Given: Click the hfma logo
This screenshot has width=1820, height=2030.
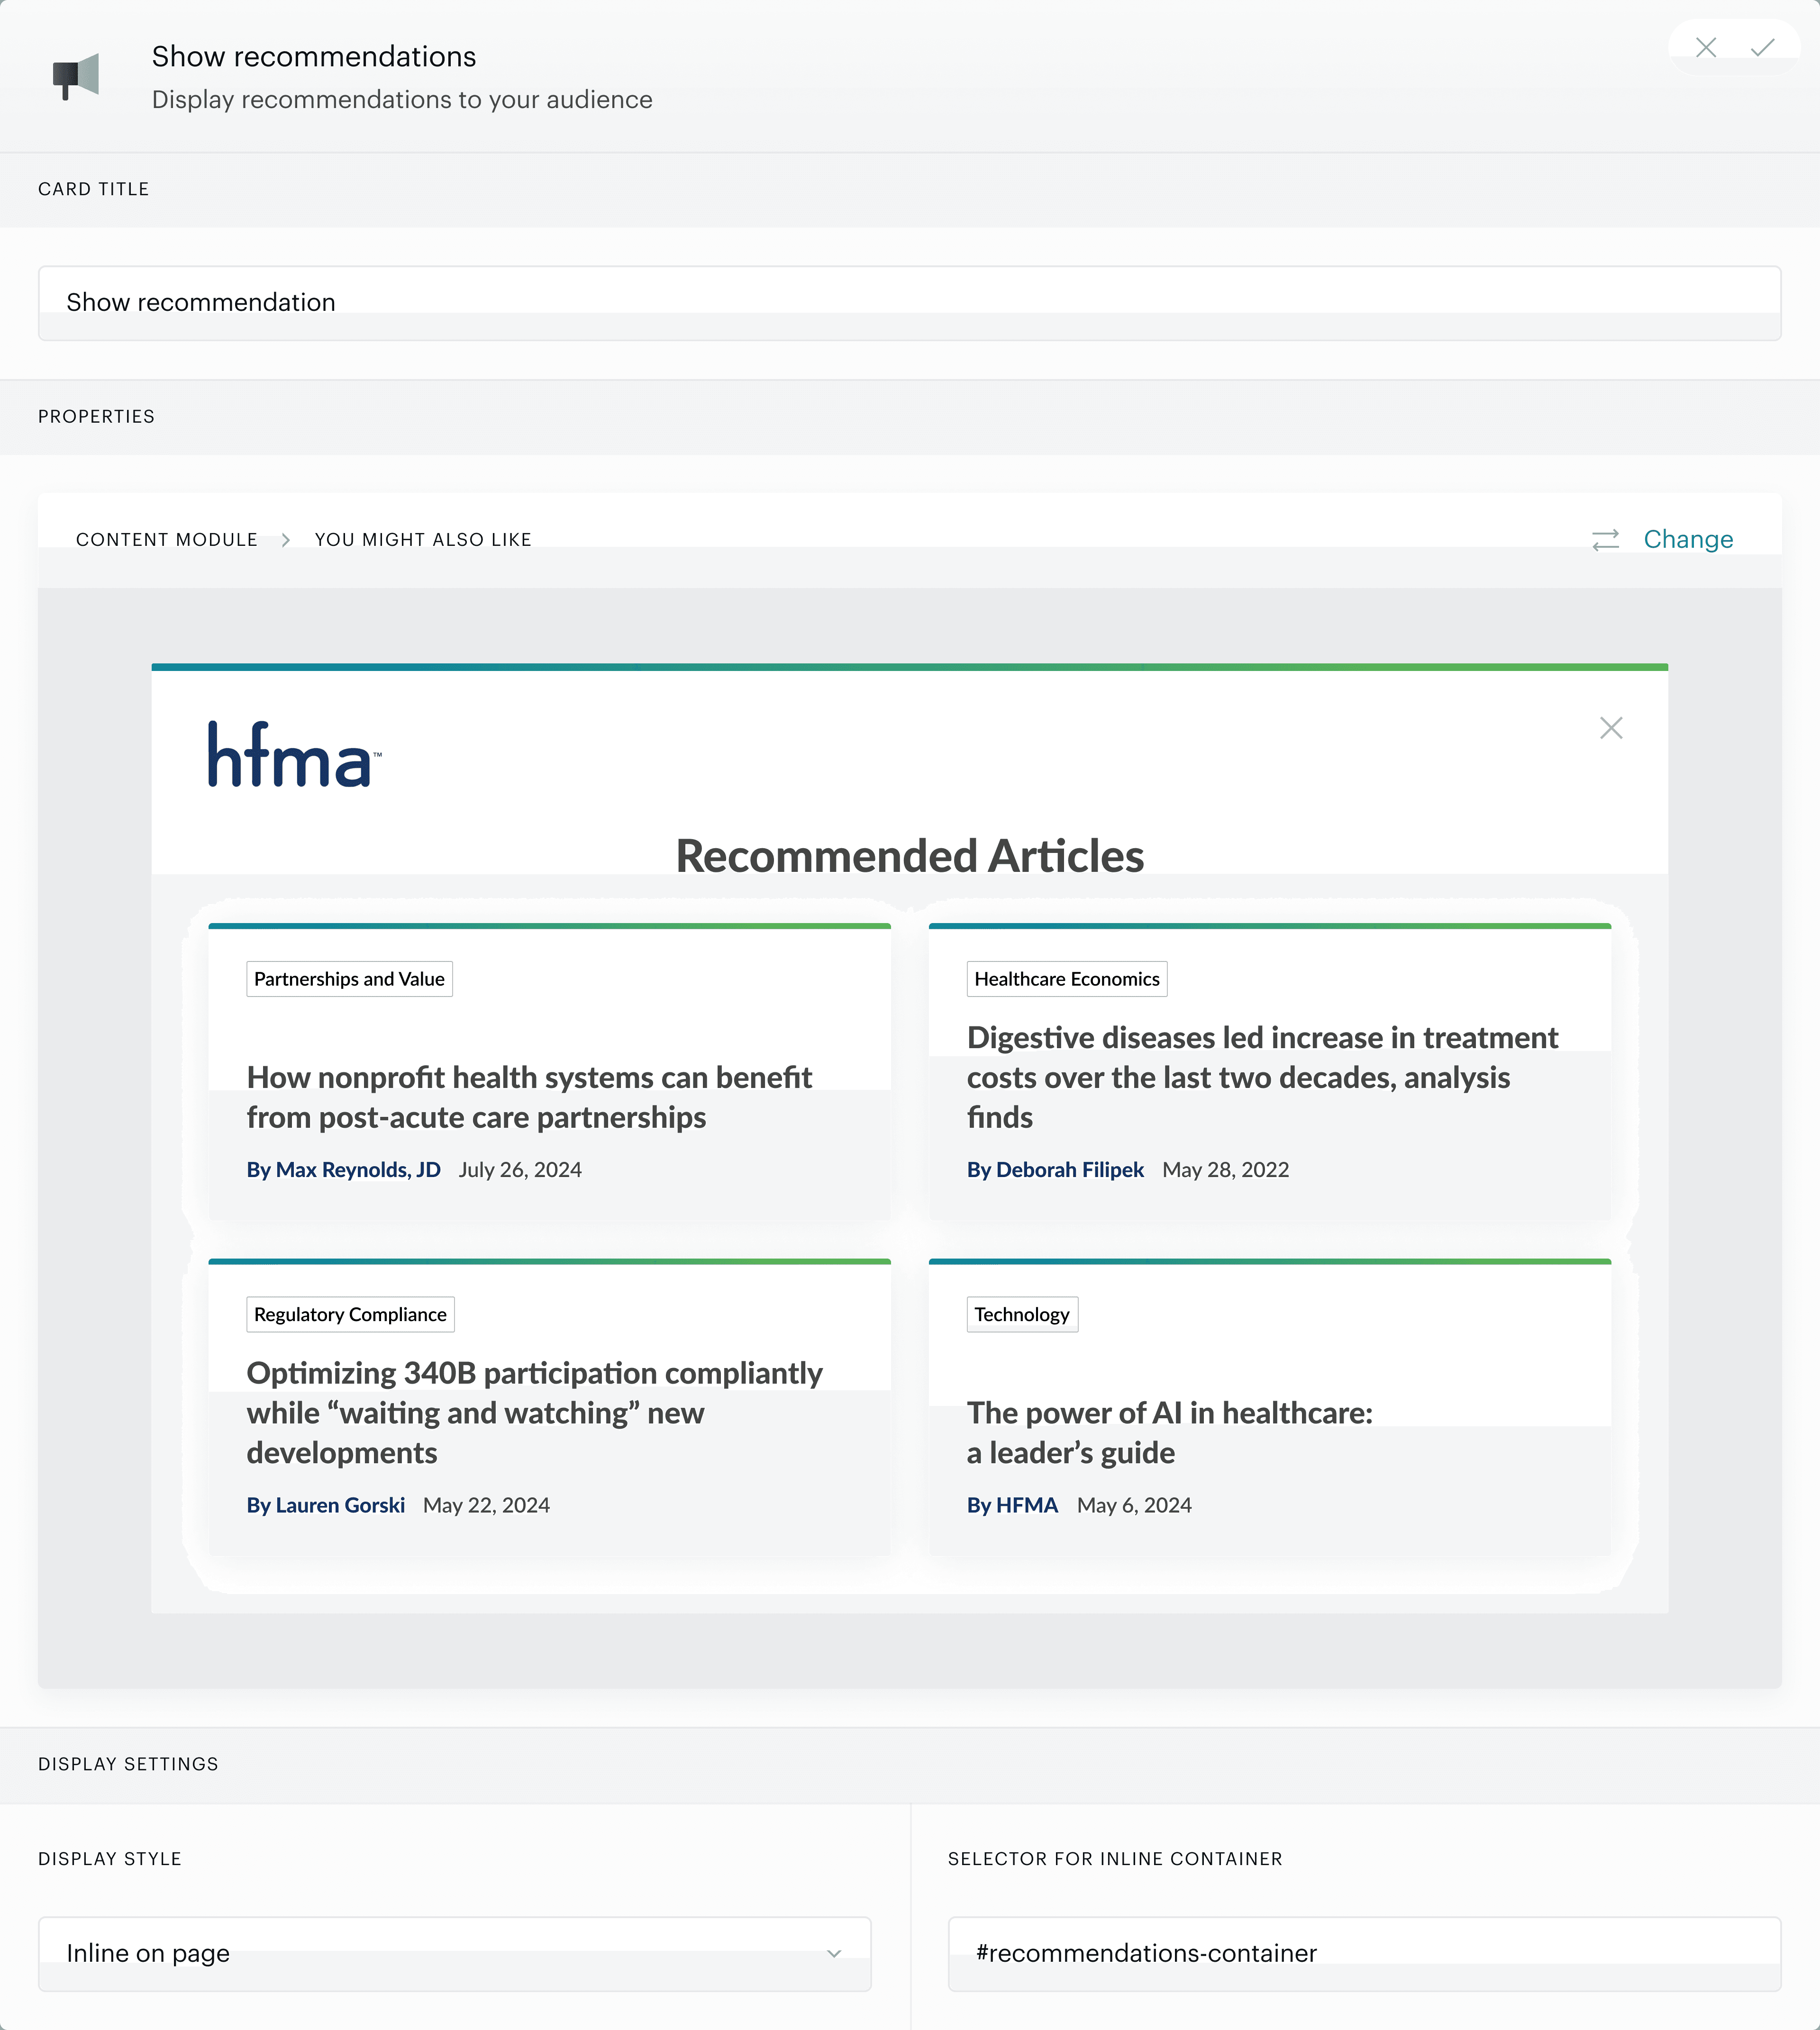Looking at the screenshot, I should (x=294, y=755).
